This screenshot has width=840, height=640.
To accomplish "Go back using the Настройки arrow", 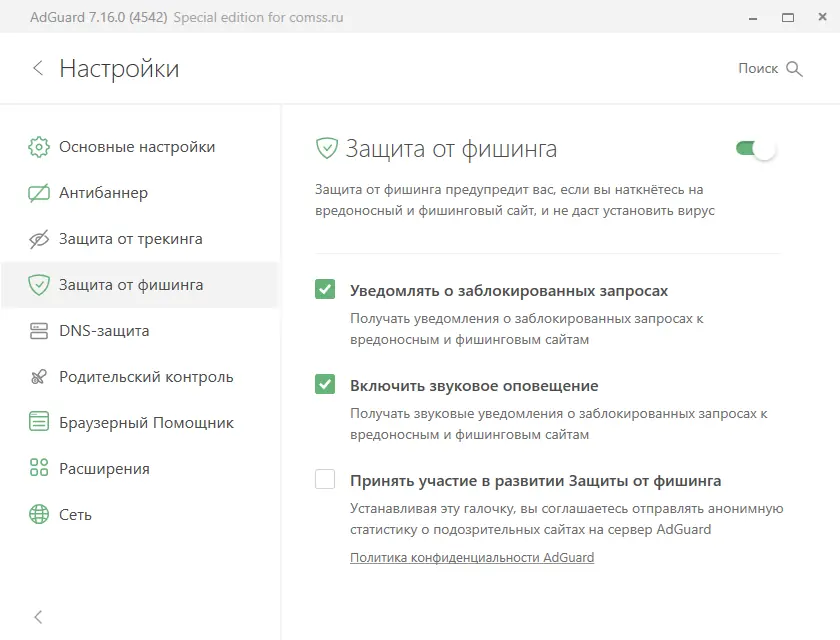I will (37, 68).
